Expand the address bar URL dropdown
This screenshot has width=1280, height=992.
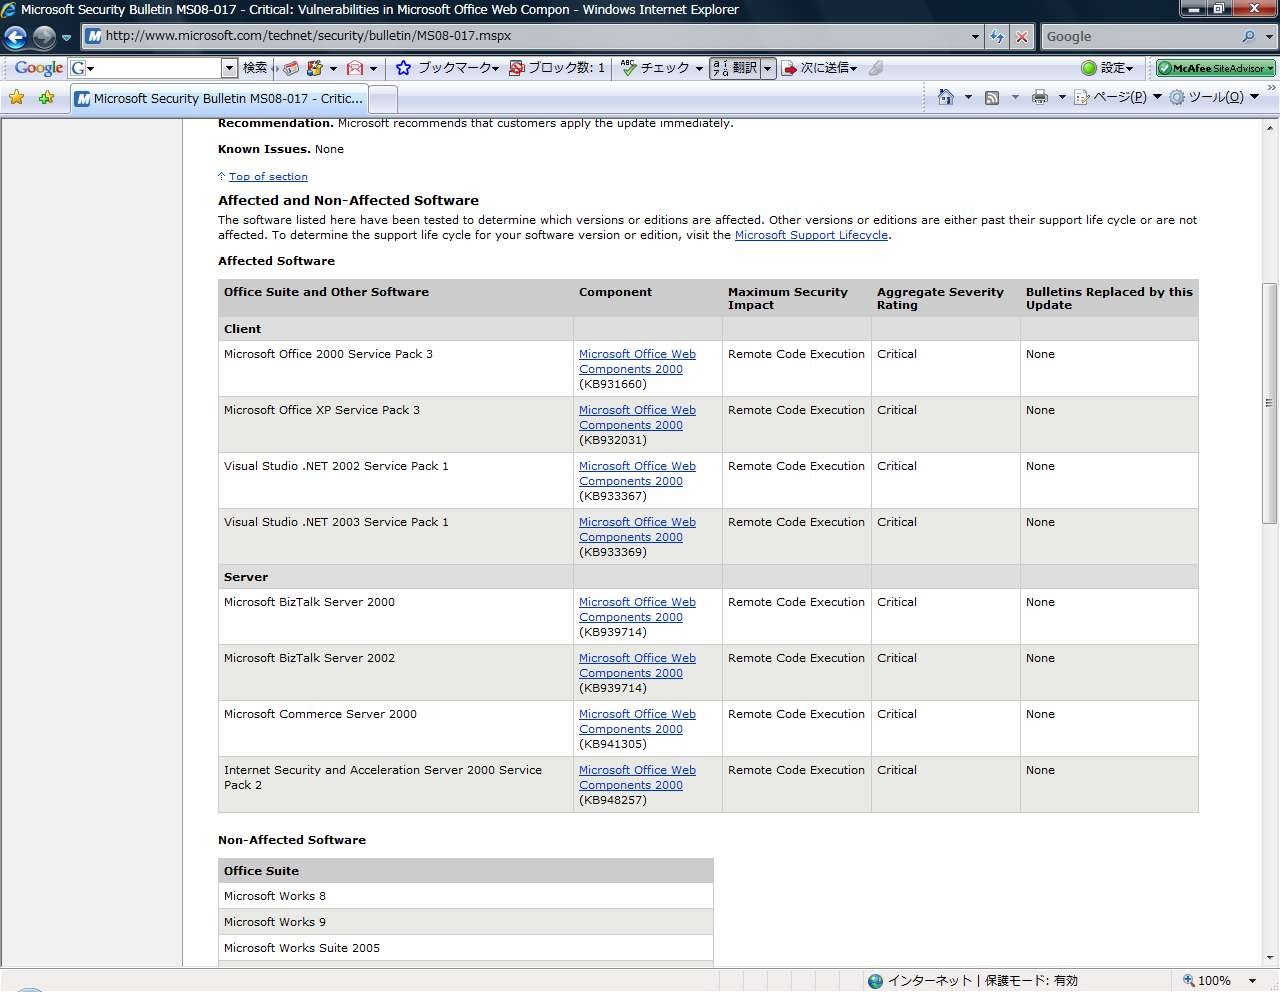976,36
